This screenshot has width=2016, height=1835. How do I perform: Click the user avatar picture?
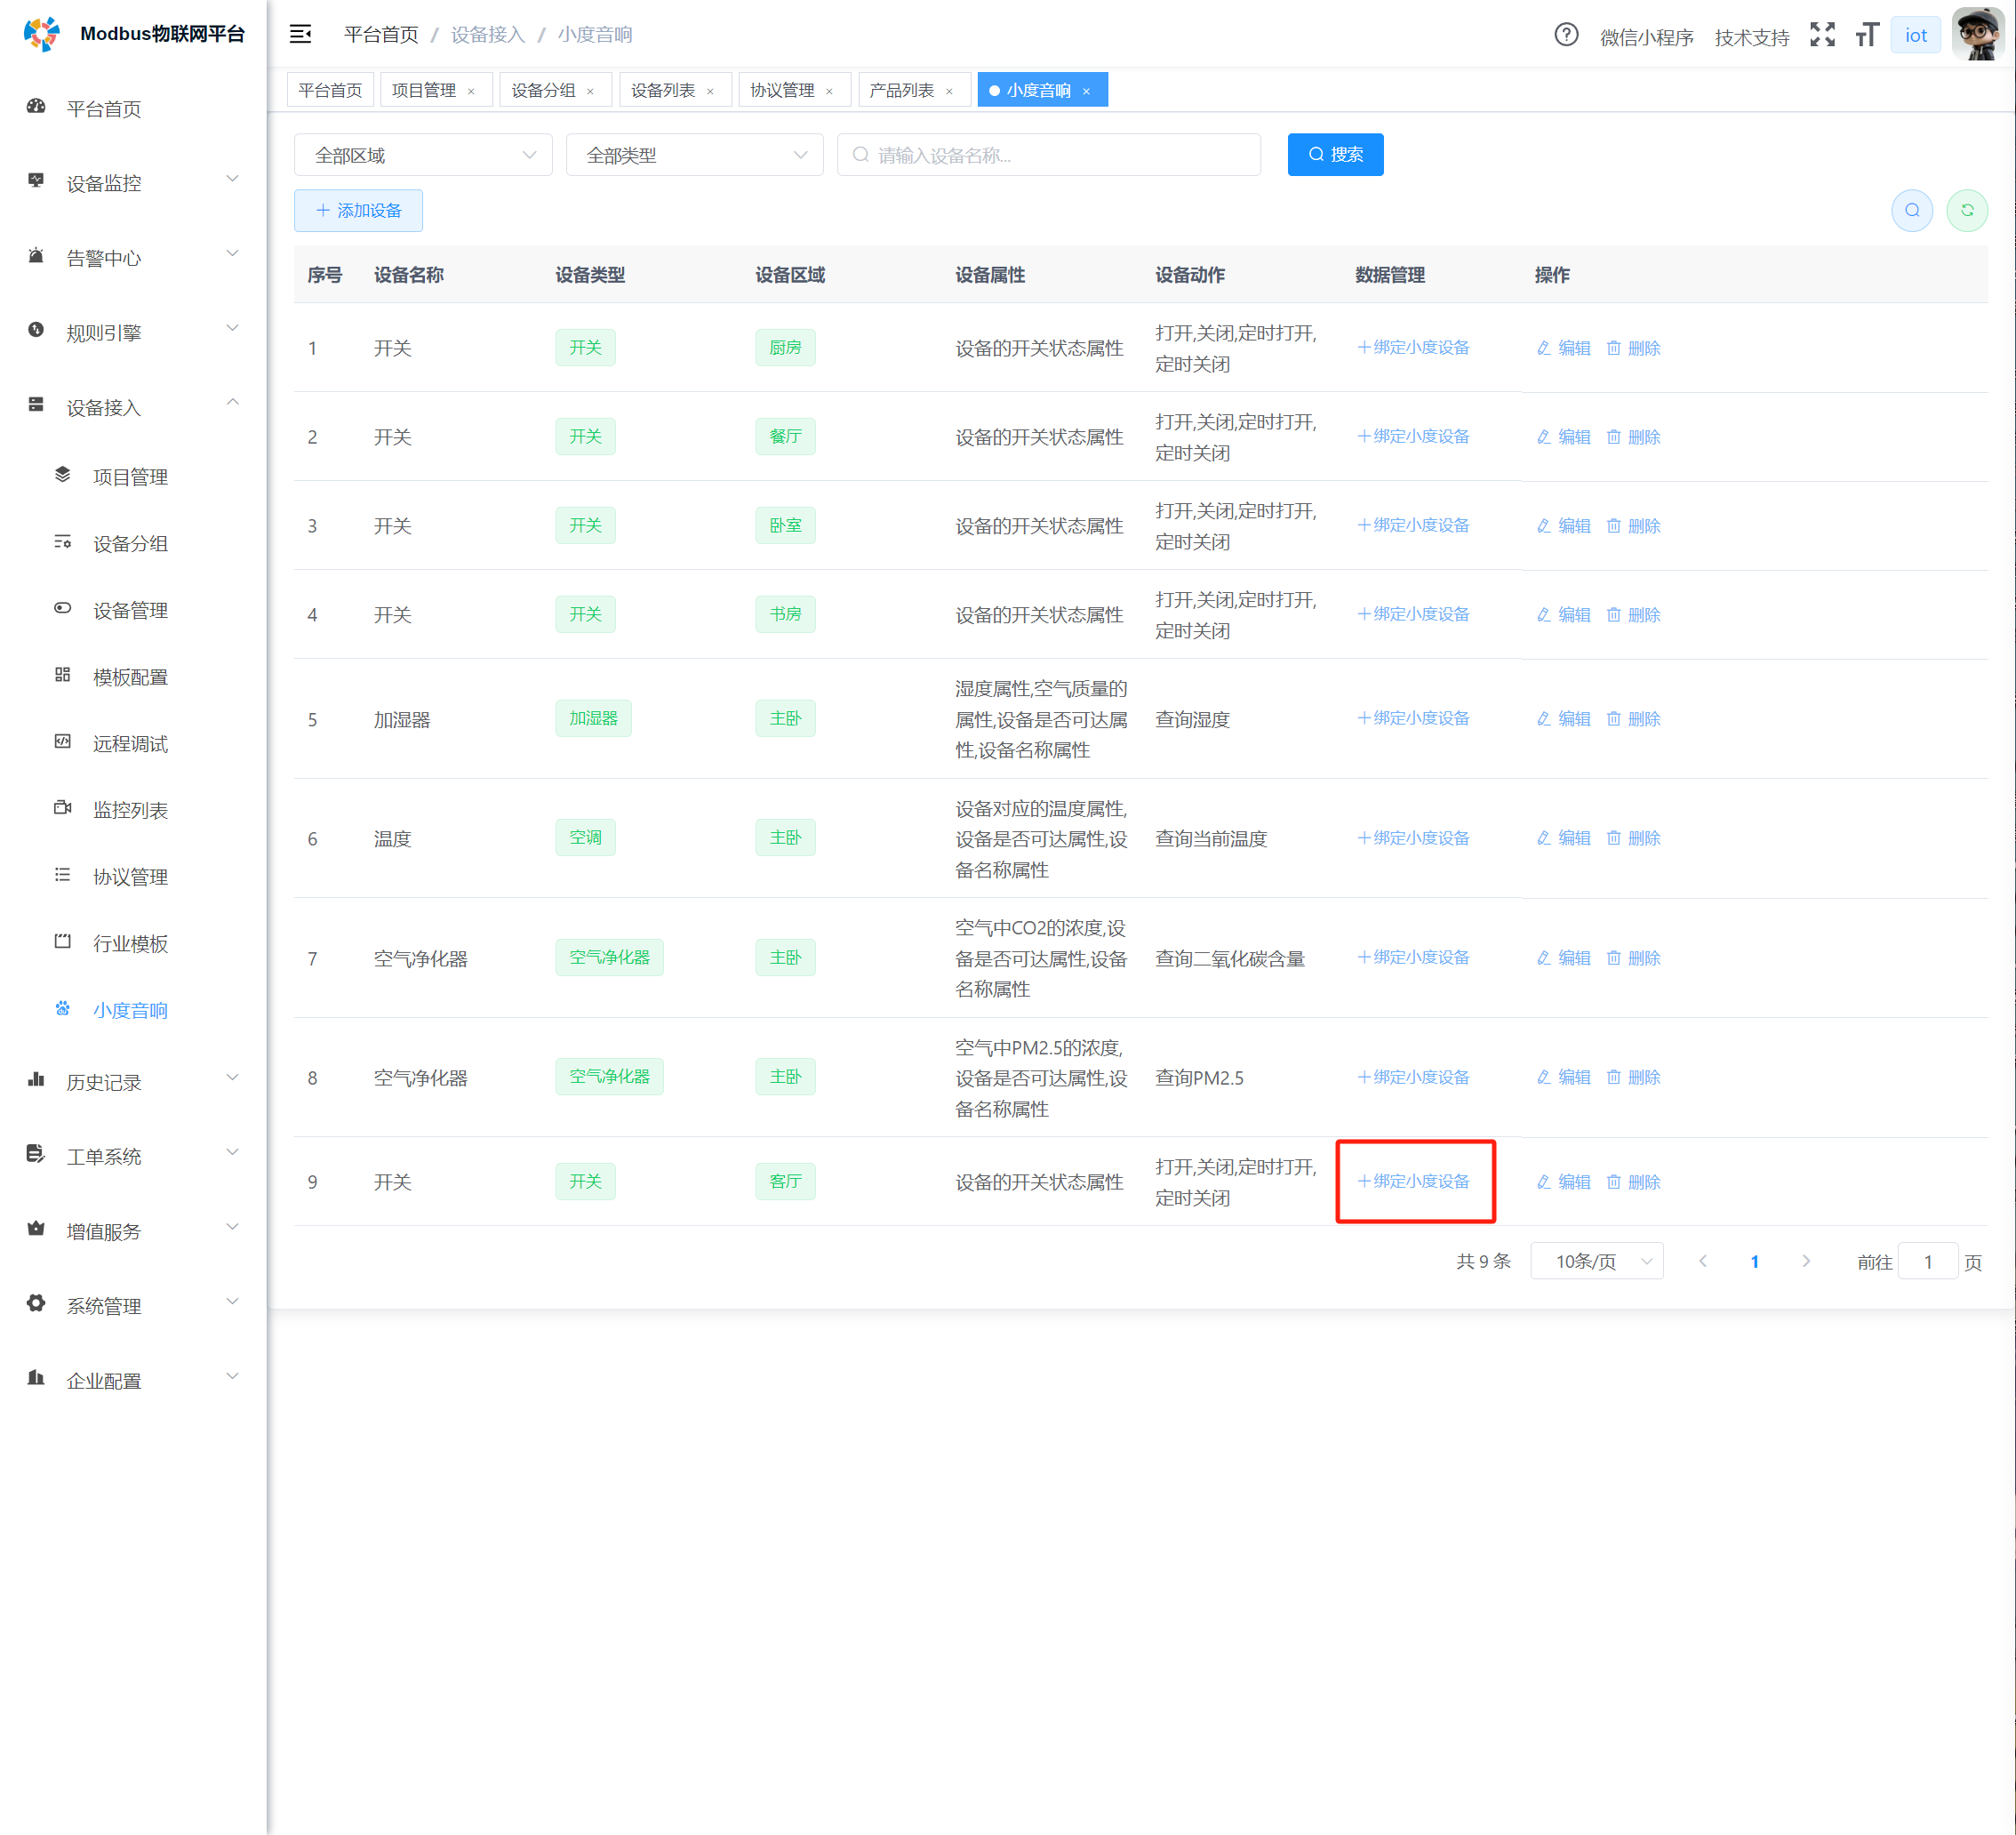pyautogui.click(x=1976, y=35)
